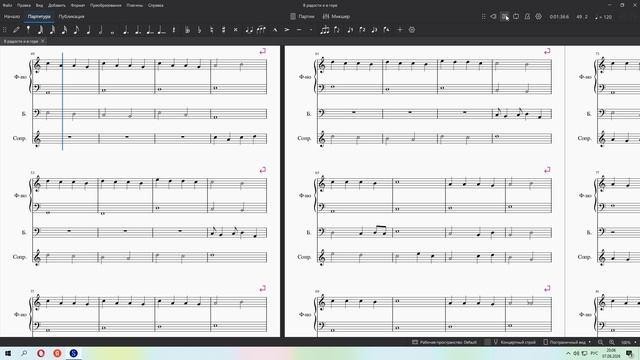Open the Вид menu

coord(39,5)
